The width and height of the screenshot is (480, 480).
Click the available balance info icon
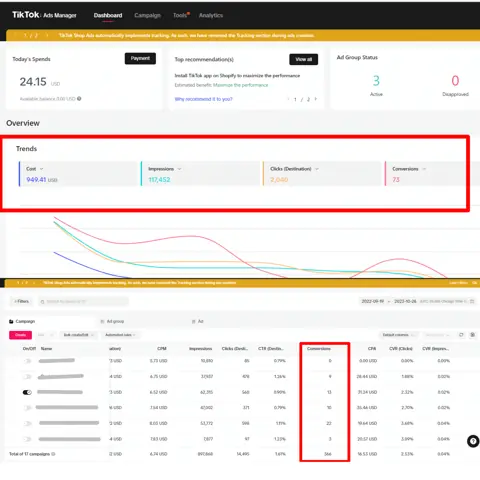(79, 99)
